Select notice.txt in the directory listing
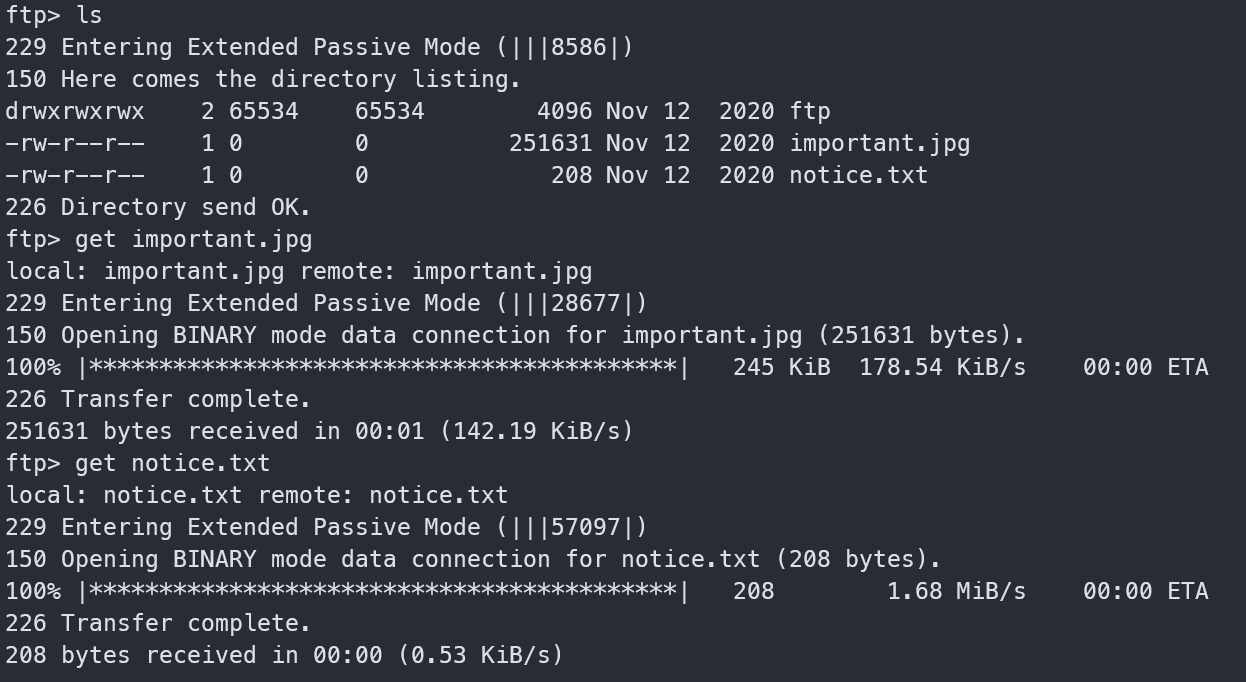 pos(859,175)
